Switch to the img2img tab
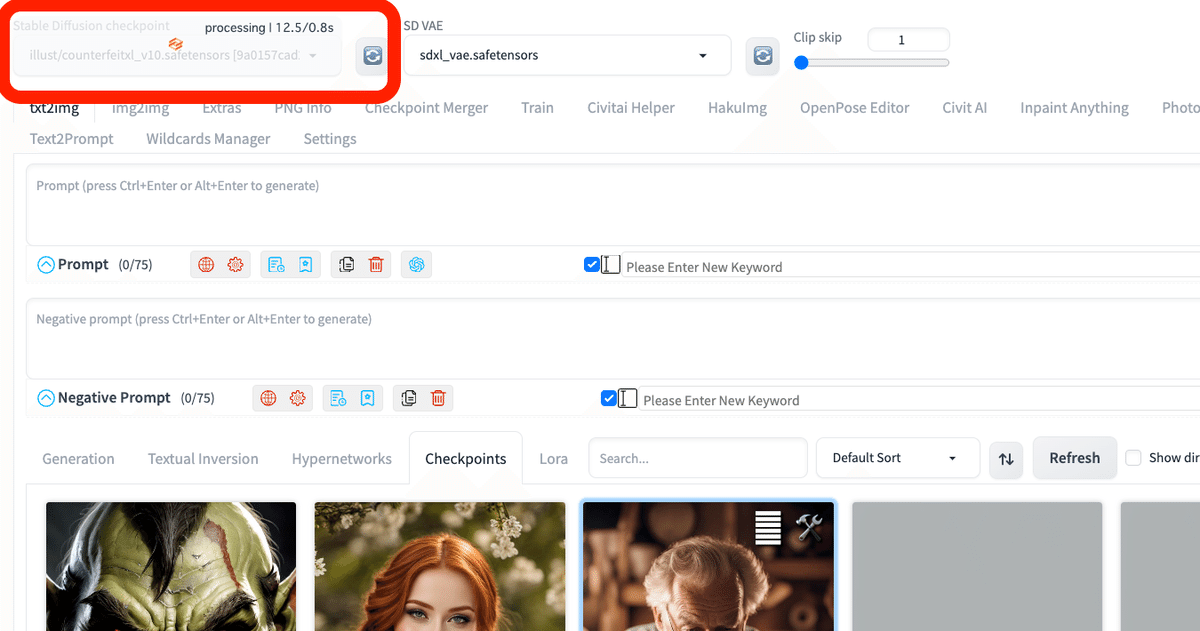 [140, 108]
